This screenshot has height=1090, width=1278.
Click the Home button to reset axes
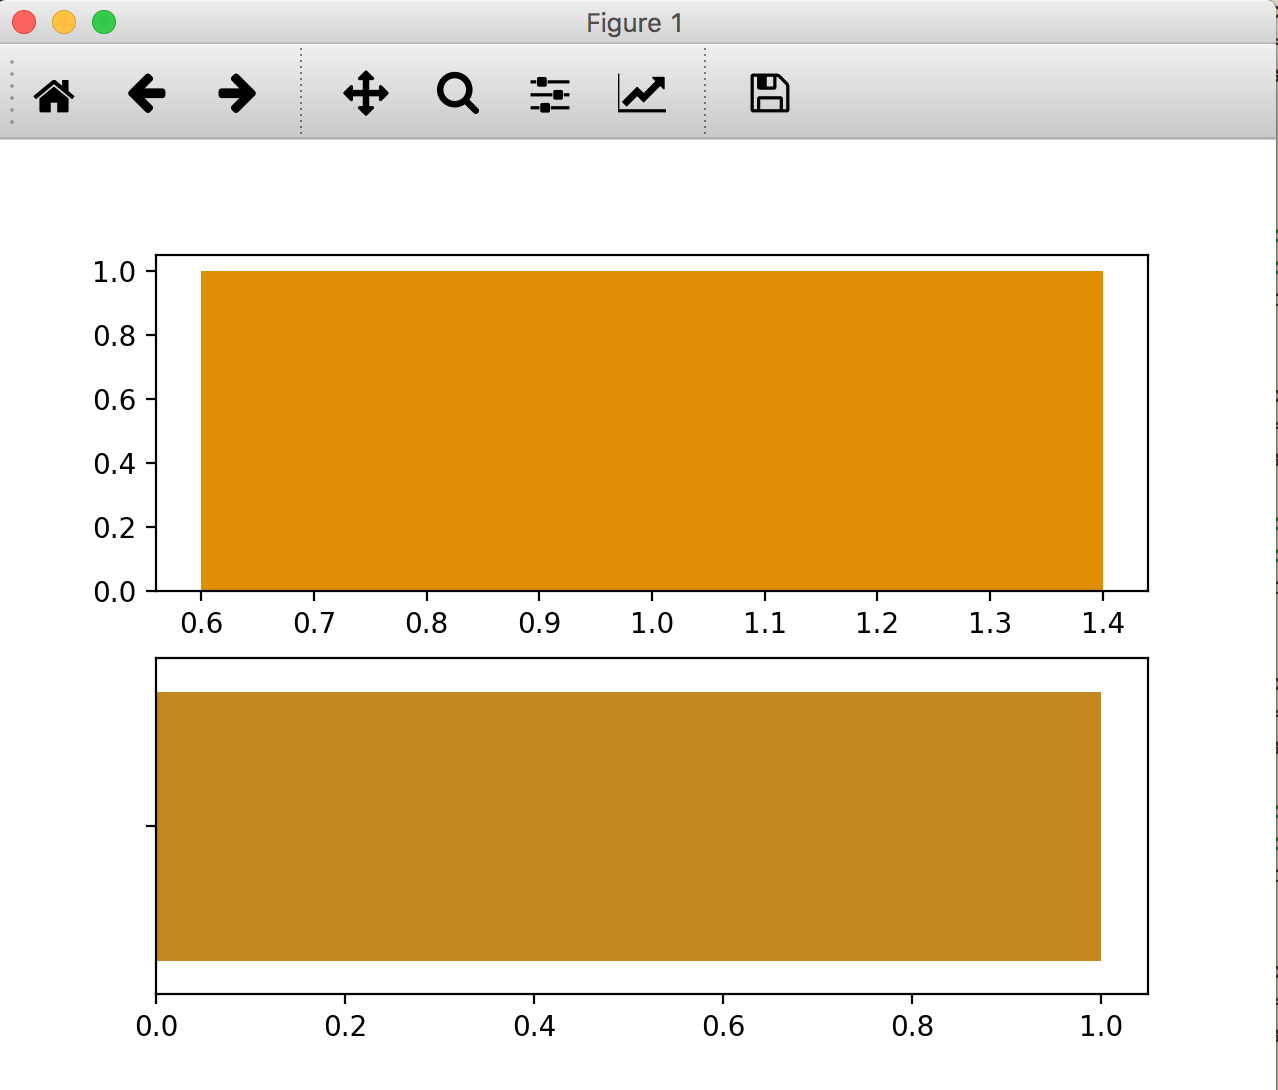(x=55, y=93)
